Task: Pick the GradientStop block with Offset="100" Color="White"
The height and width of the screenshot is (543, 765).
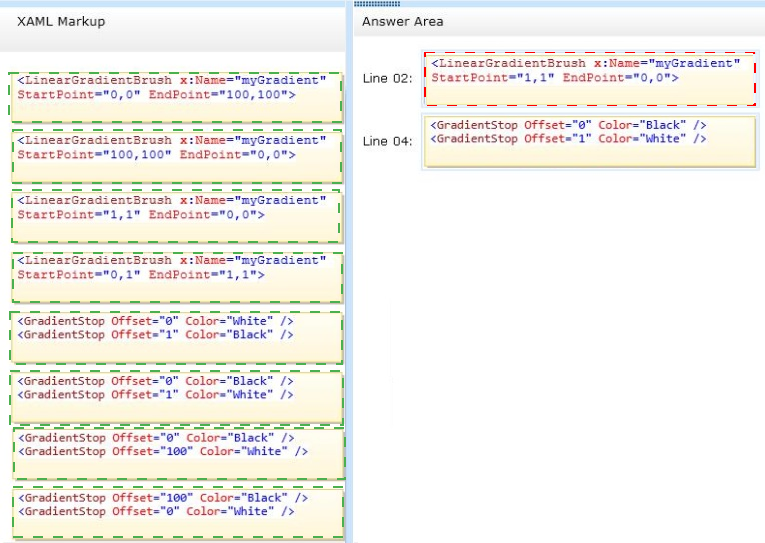Action: tap(179, 454)
